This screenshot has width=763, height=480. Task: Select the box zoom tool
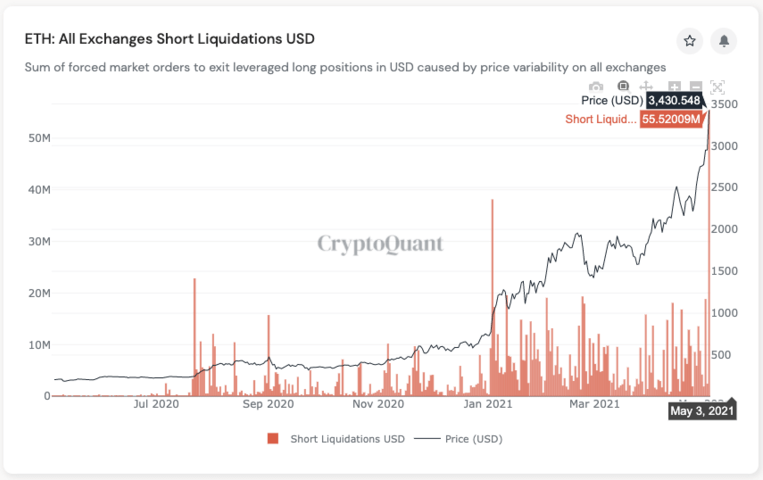click(x=623, y=87)
